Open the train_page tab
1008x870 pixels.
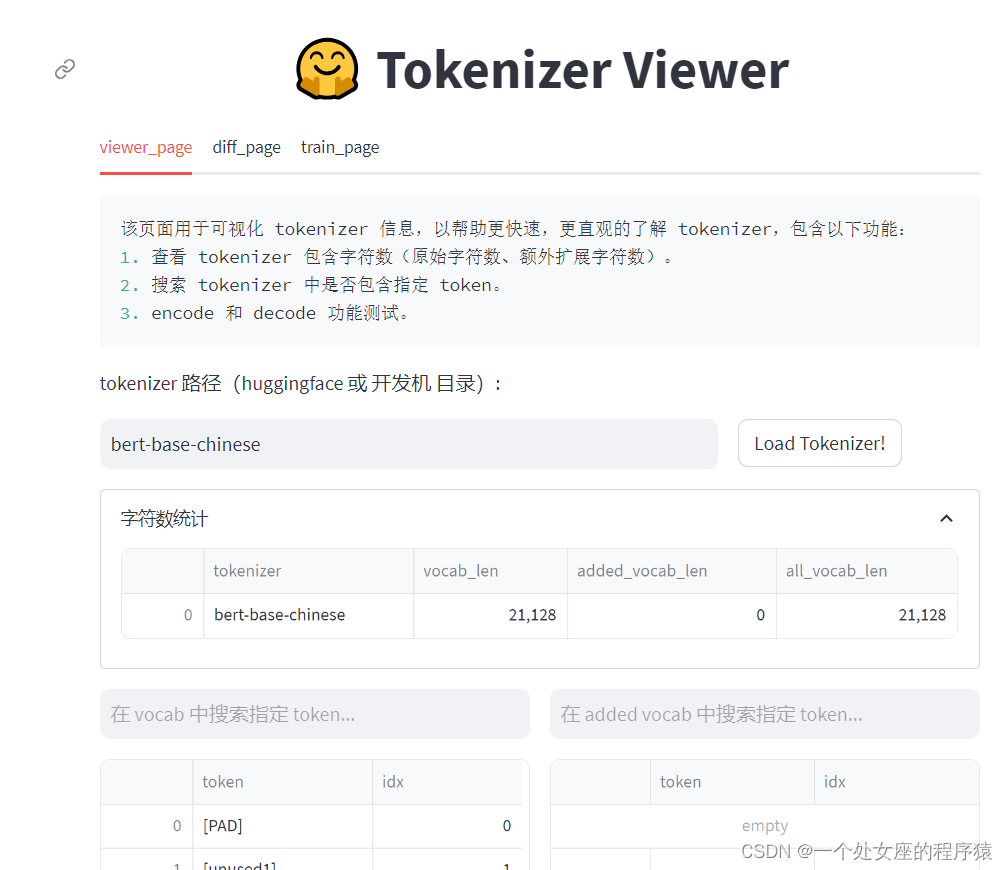pos(340,147)
